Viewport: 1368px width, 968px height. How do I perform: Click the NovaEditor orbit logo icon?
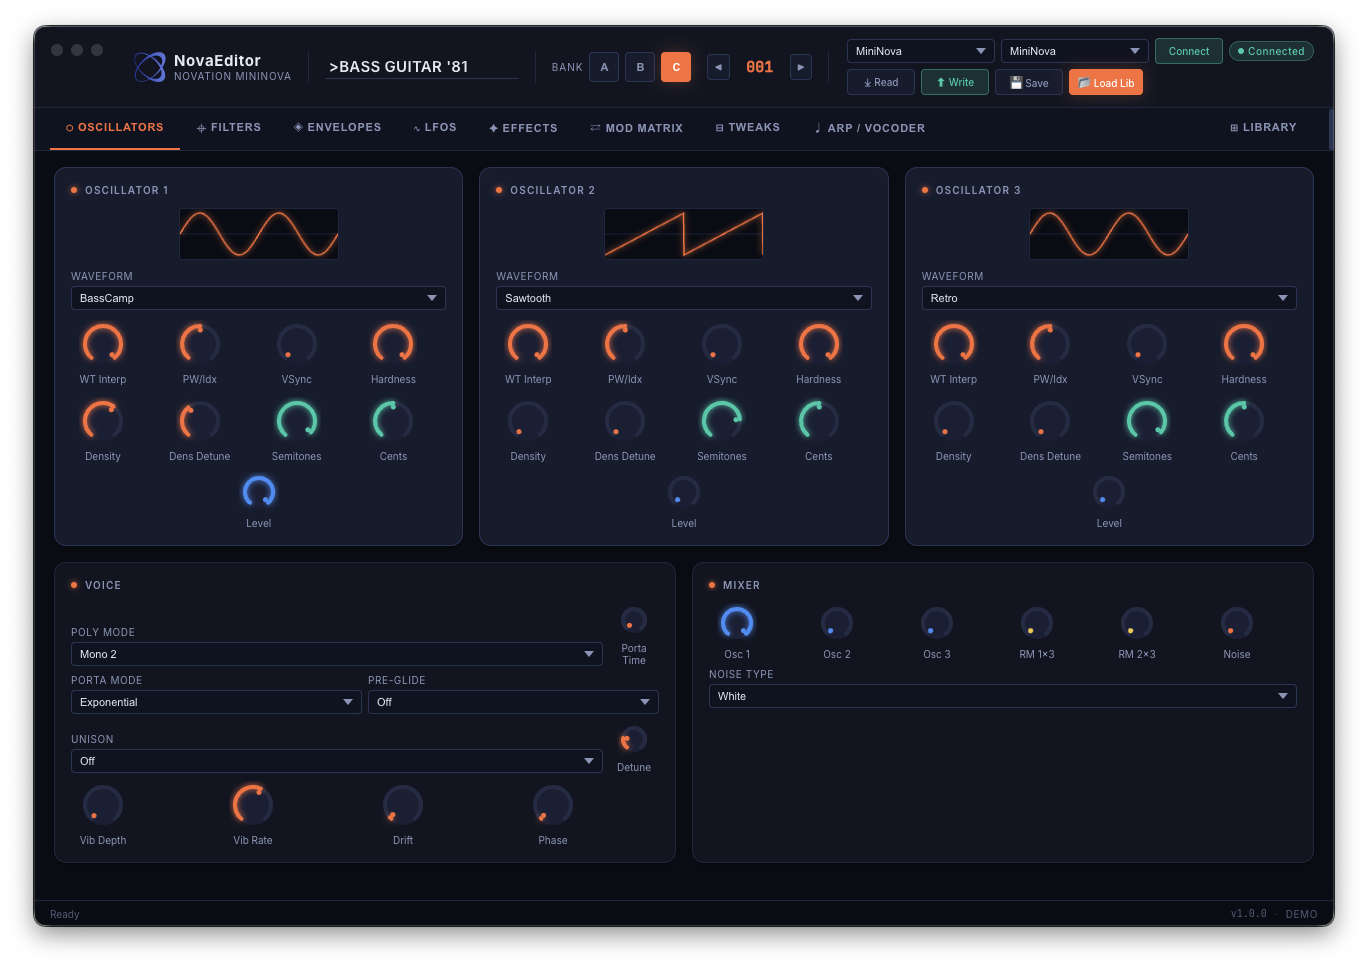[150, 67]
